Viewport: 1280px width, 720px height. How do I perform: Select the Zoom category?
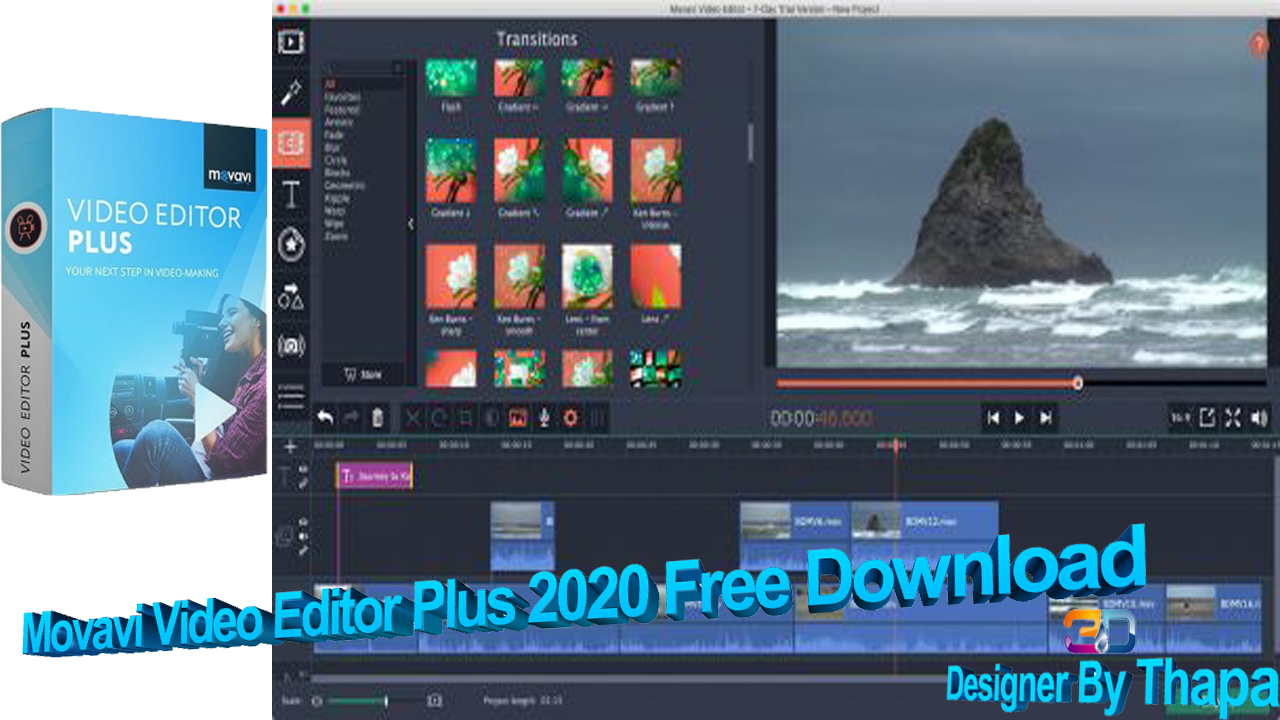(335, 237)
